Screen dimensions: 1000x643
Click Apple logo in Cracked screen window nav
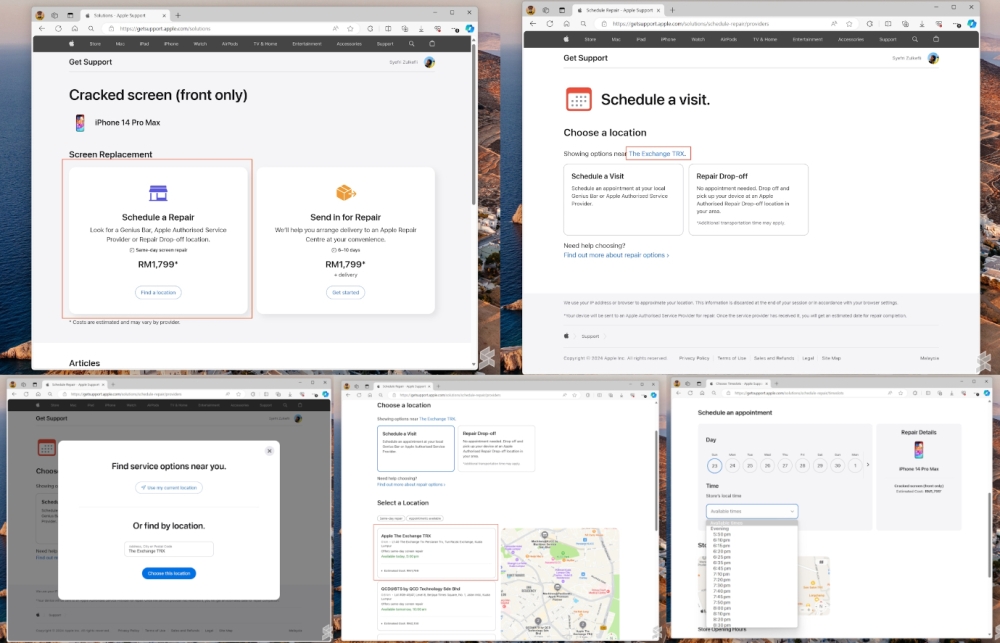pos(71,44)
